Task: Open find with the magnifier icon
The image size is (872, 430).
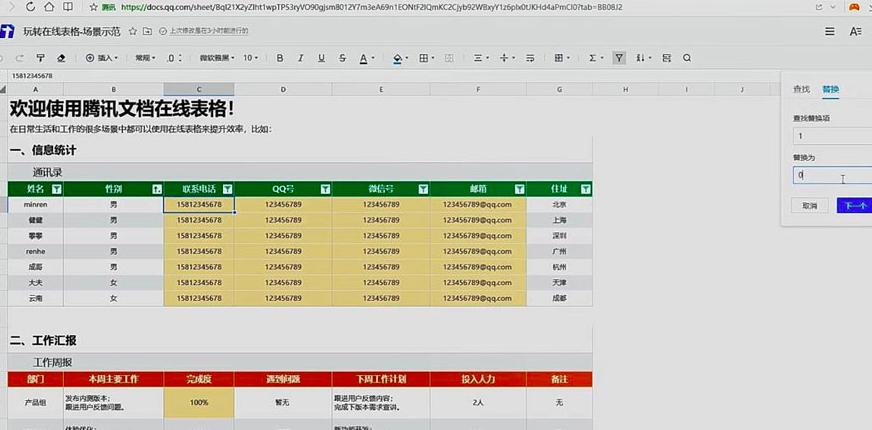Action: tap(687, 58)
